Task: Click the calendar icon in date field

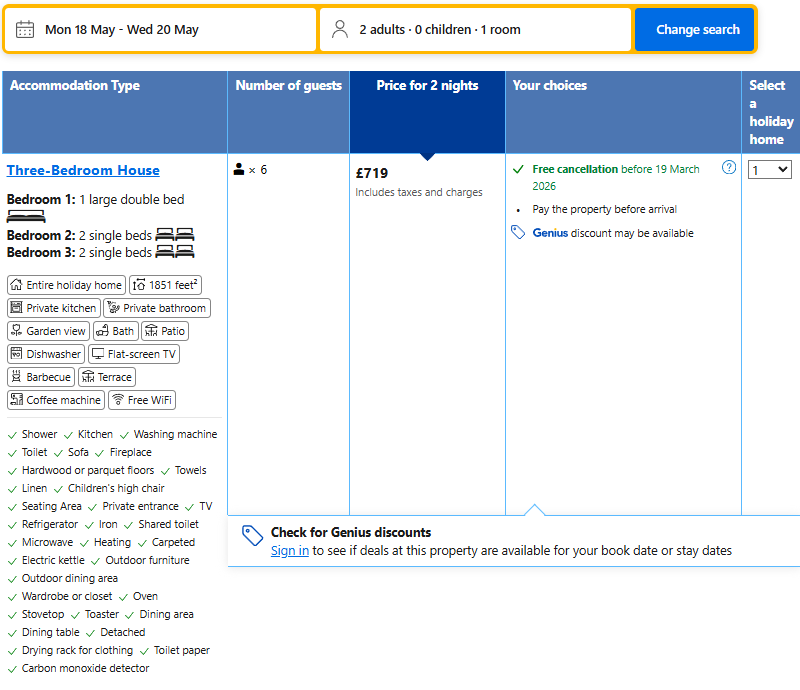Action: pos(25,29)
